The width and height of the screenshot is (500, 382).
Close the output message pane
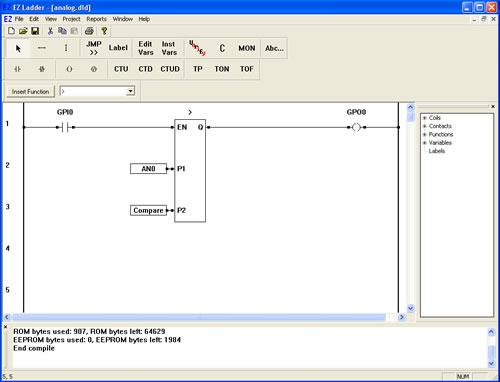coord(5,327)
